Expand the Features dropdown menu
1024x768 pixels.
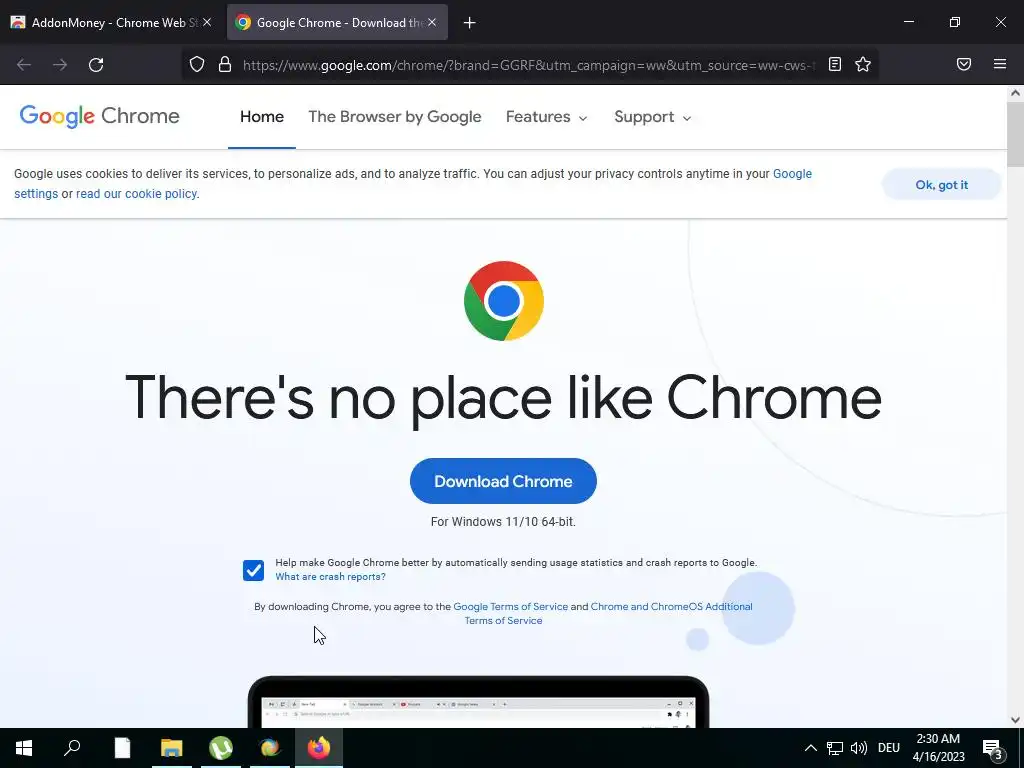[x=547, y=117]
